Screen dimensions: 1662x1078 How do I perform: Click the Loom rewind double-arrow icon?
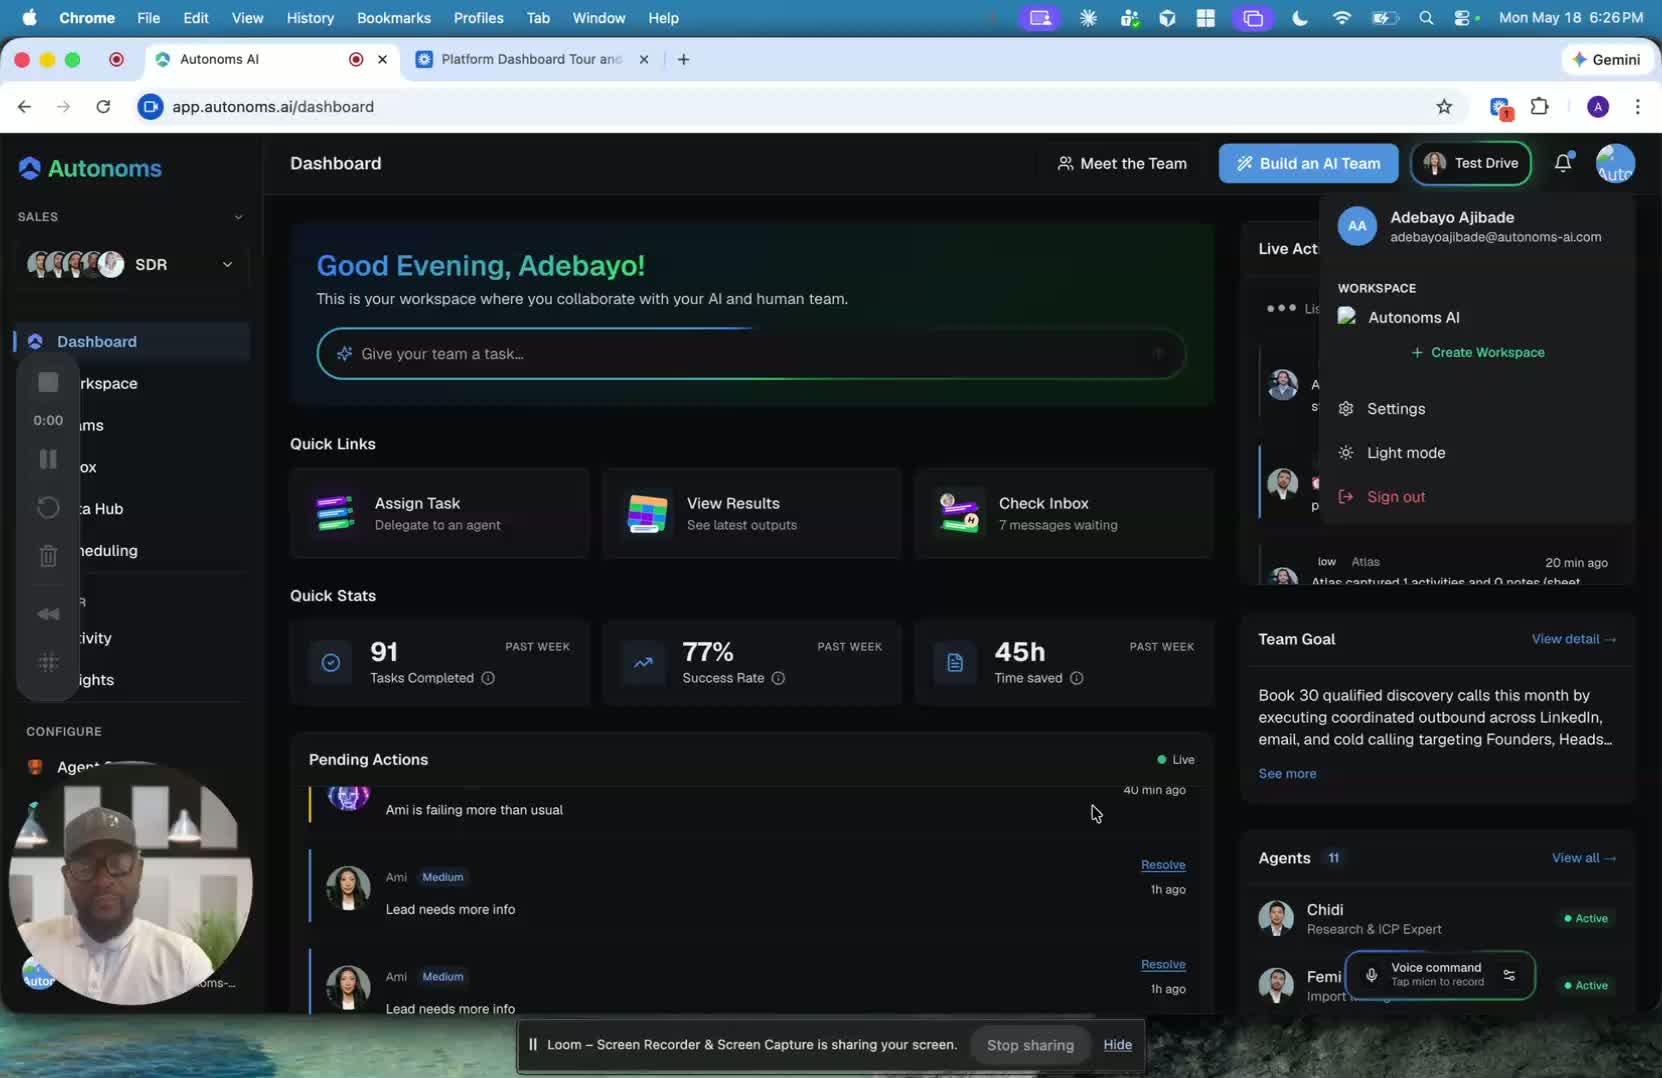(48, 614)
